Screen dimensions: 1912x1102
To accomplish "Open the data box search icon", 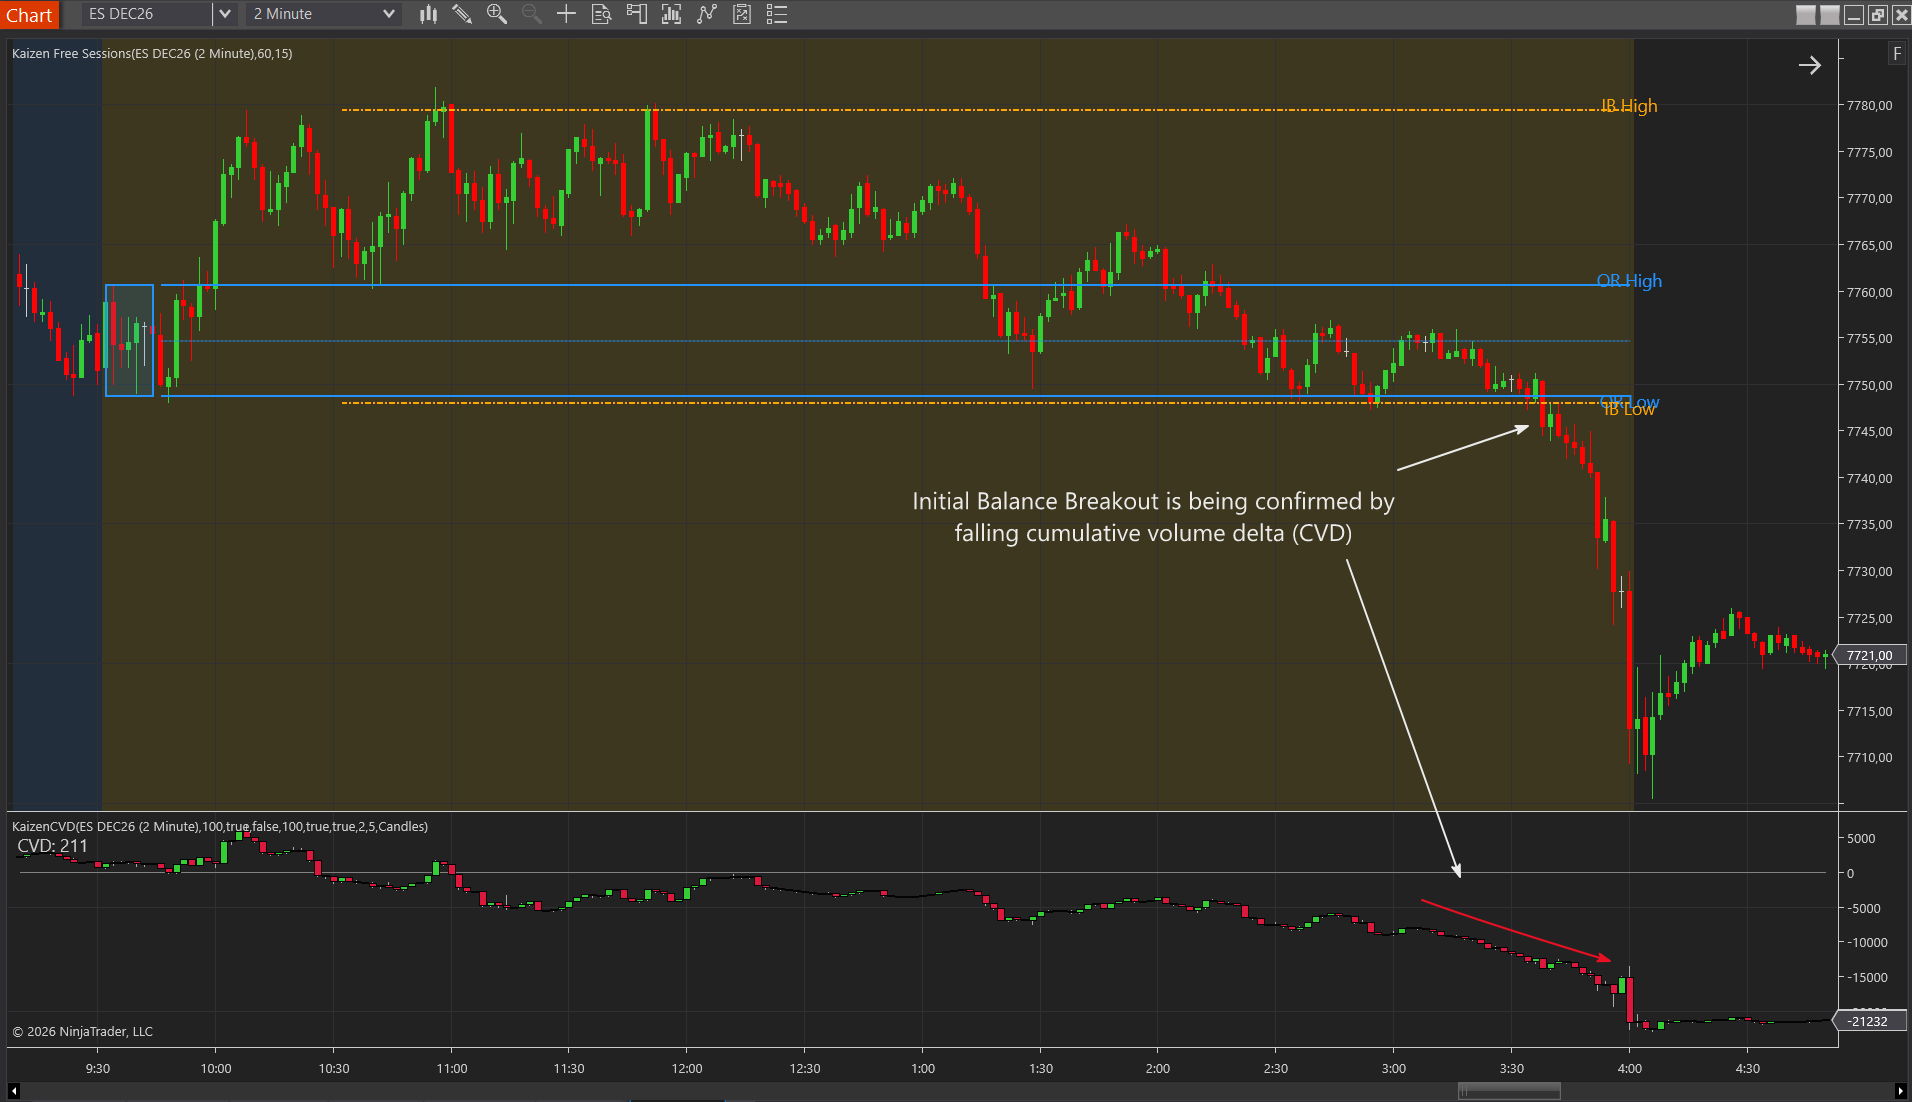I will pos(601,14).
